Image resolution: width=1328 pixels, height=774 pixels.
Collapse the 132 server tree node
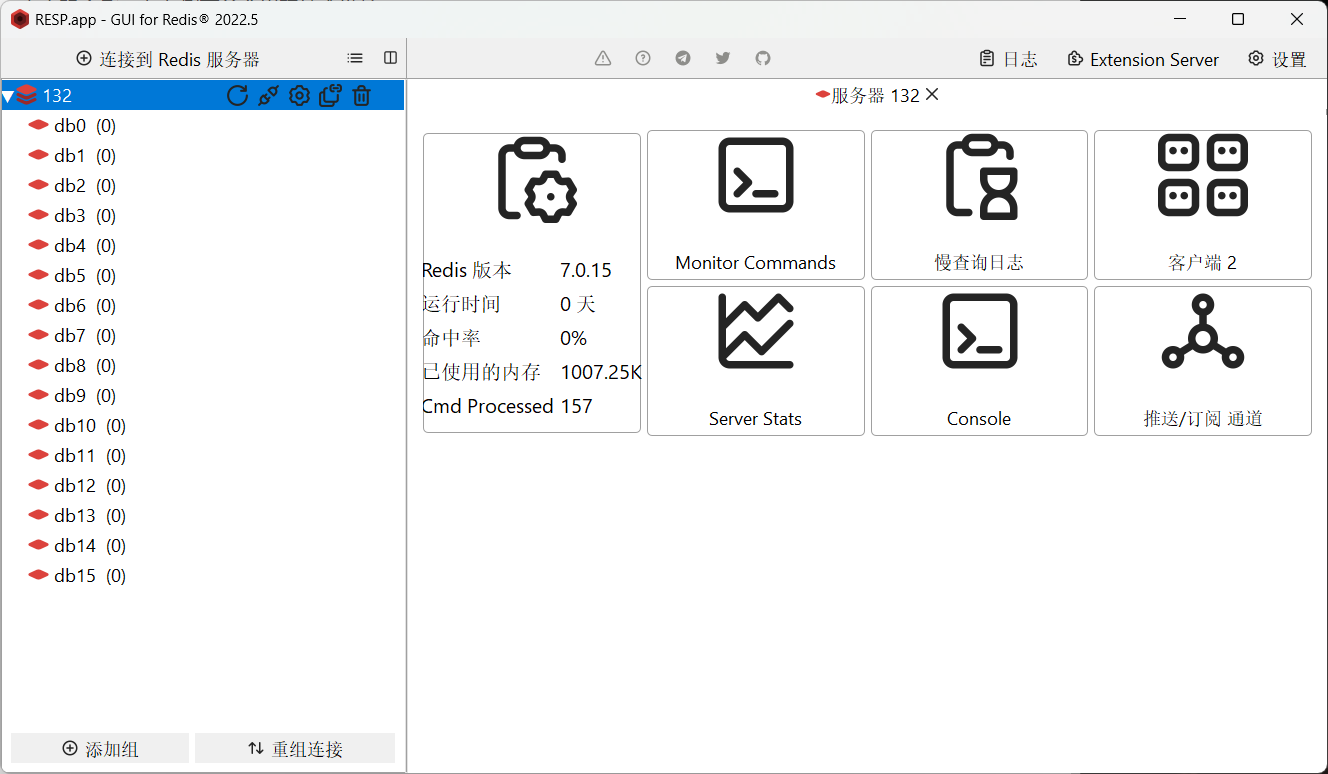[8, 96]
